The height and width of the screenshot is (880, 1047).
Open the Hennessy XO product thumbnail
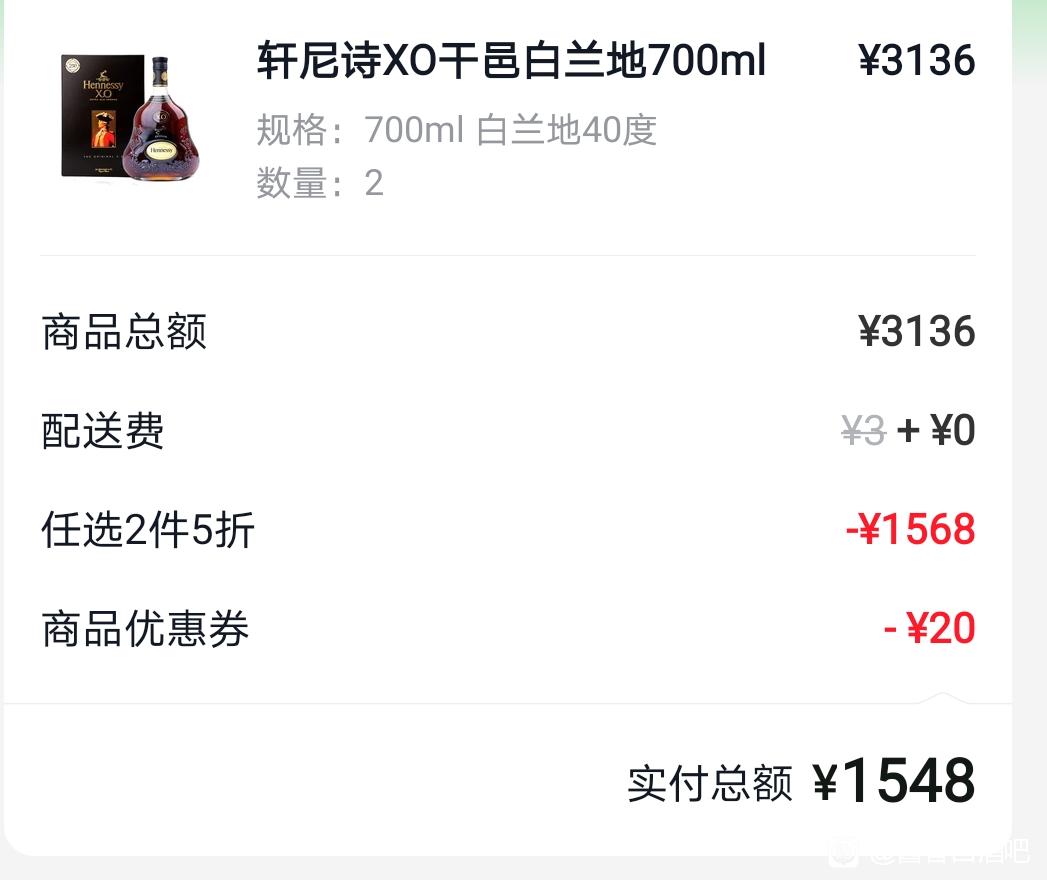pyautogui.click(x=130, y=118)
